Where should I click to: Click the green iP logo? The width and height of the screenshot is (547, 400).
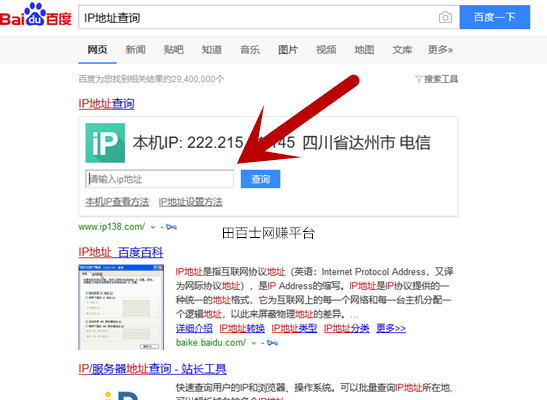pyautogui.click(x=105, y=143)
